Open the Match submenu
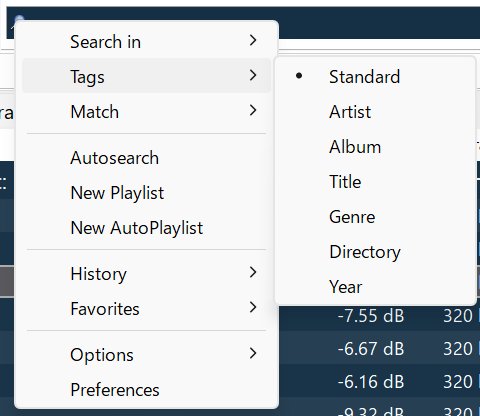The height and width of the screenshot is (416, 480). (146, 111)
